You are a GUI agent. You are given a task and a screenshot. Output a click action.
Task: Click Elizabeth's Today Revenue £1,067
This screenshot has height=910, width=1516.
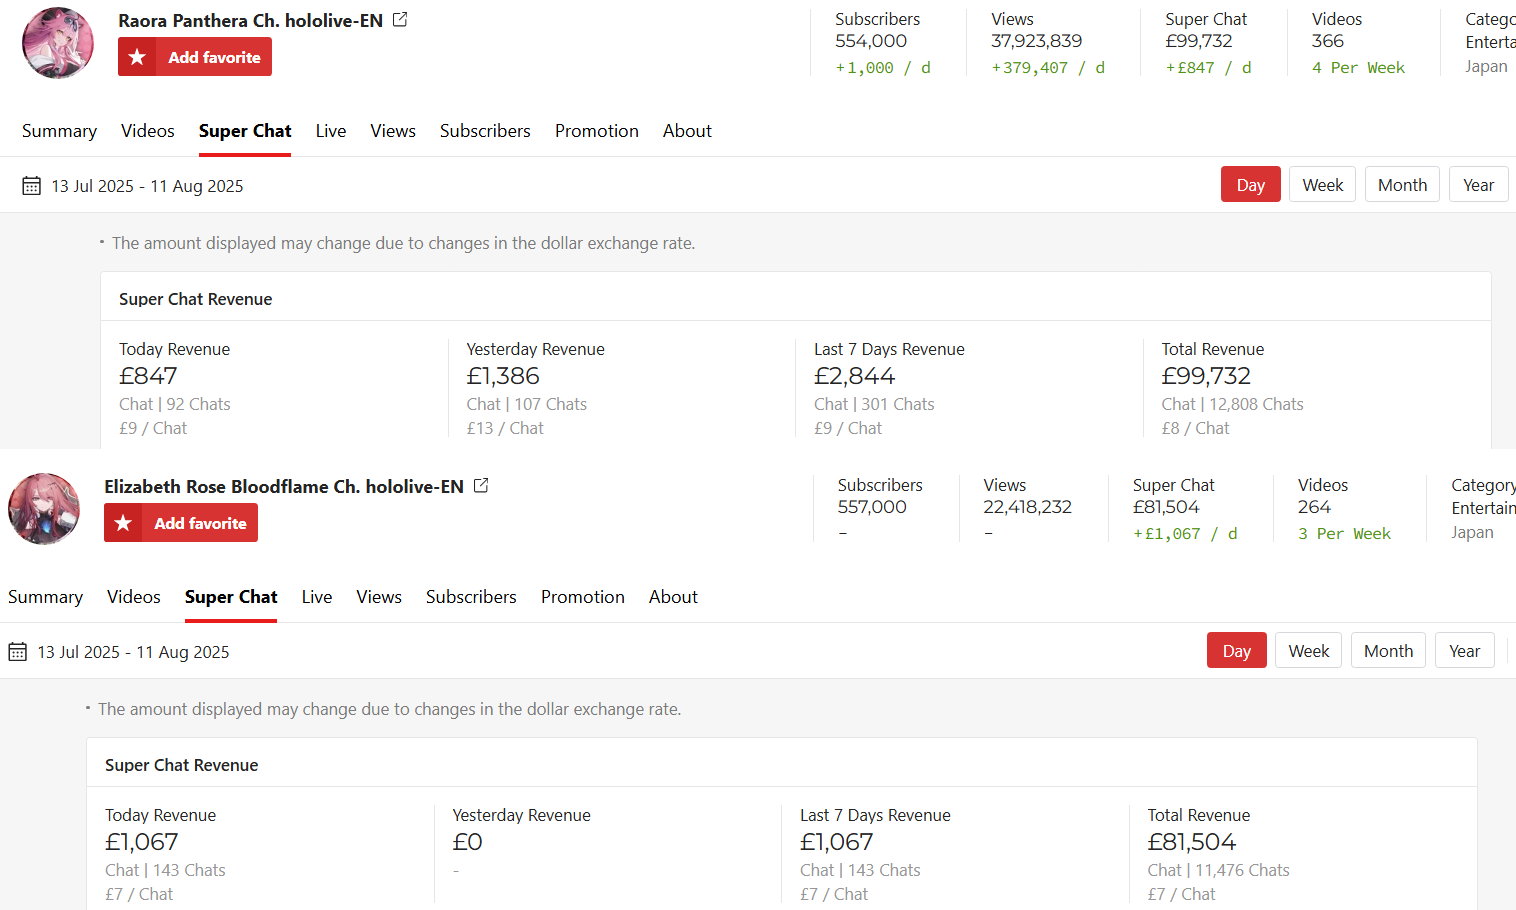point(142,842)
